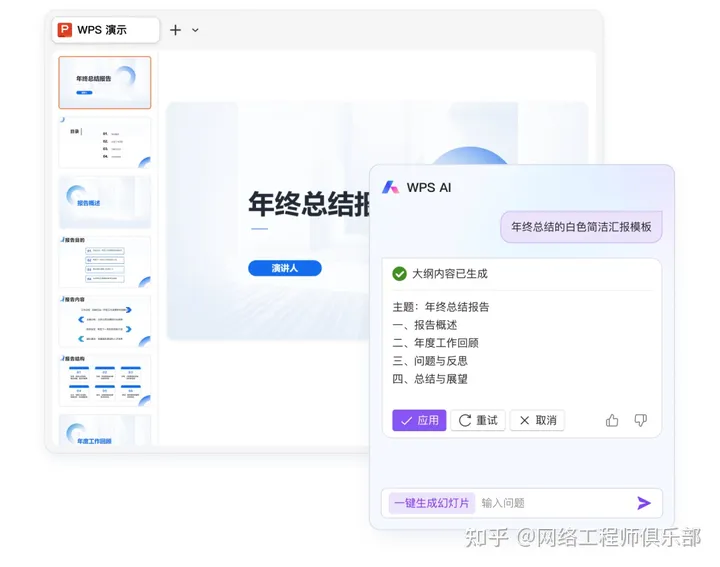
Task: Click the 二、年度工作回顾 outline item
Action: [x=435, y=343]
